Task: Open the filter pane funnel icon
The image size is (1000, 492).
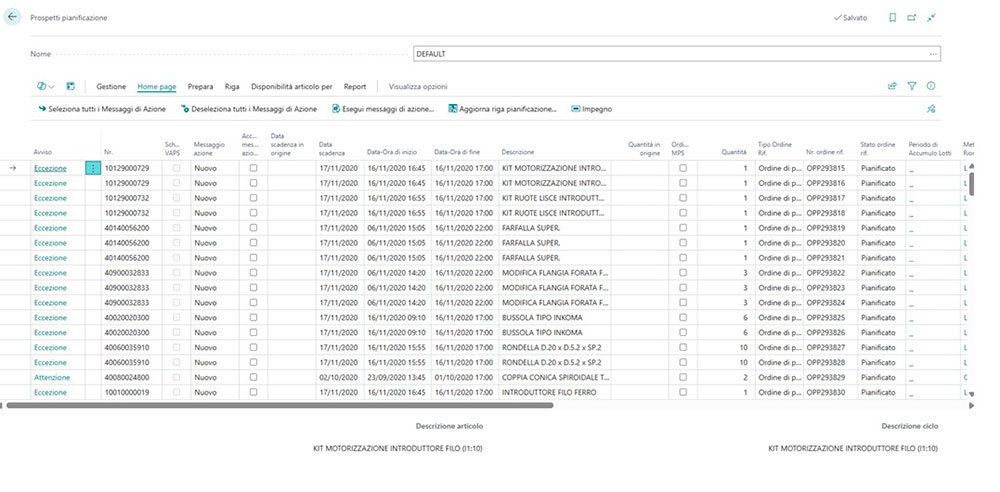Action: coord(912,86)
